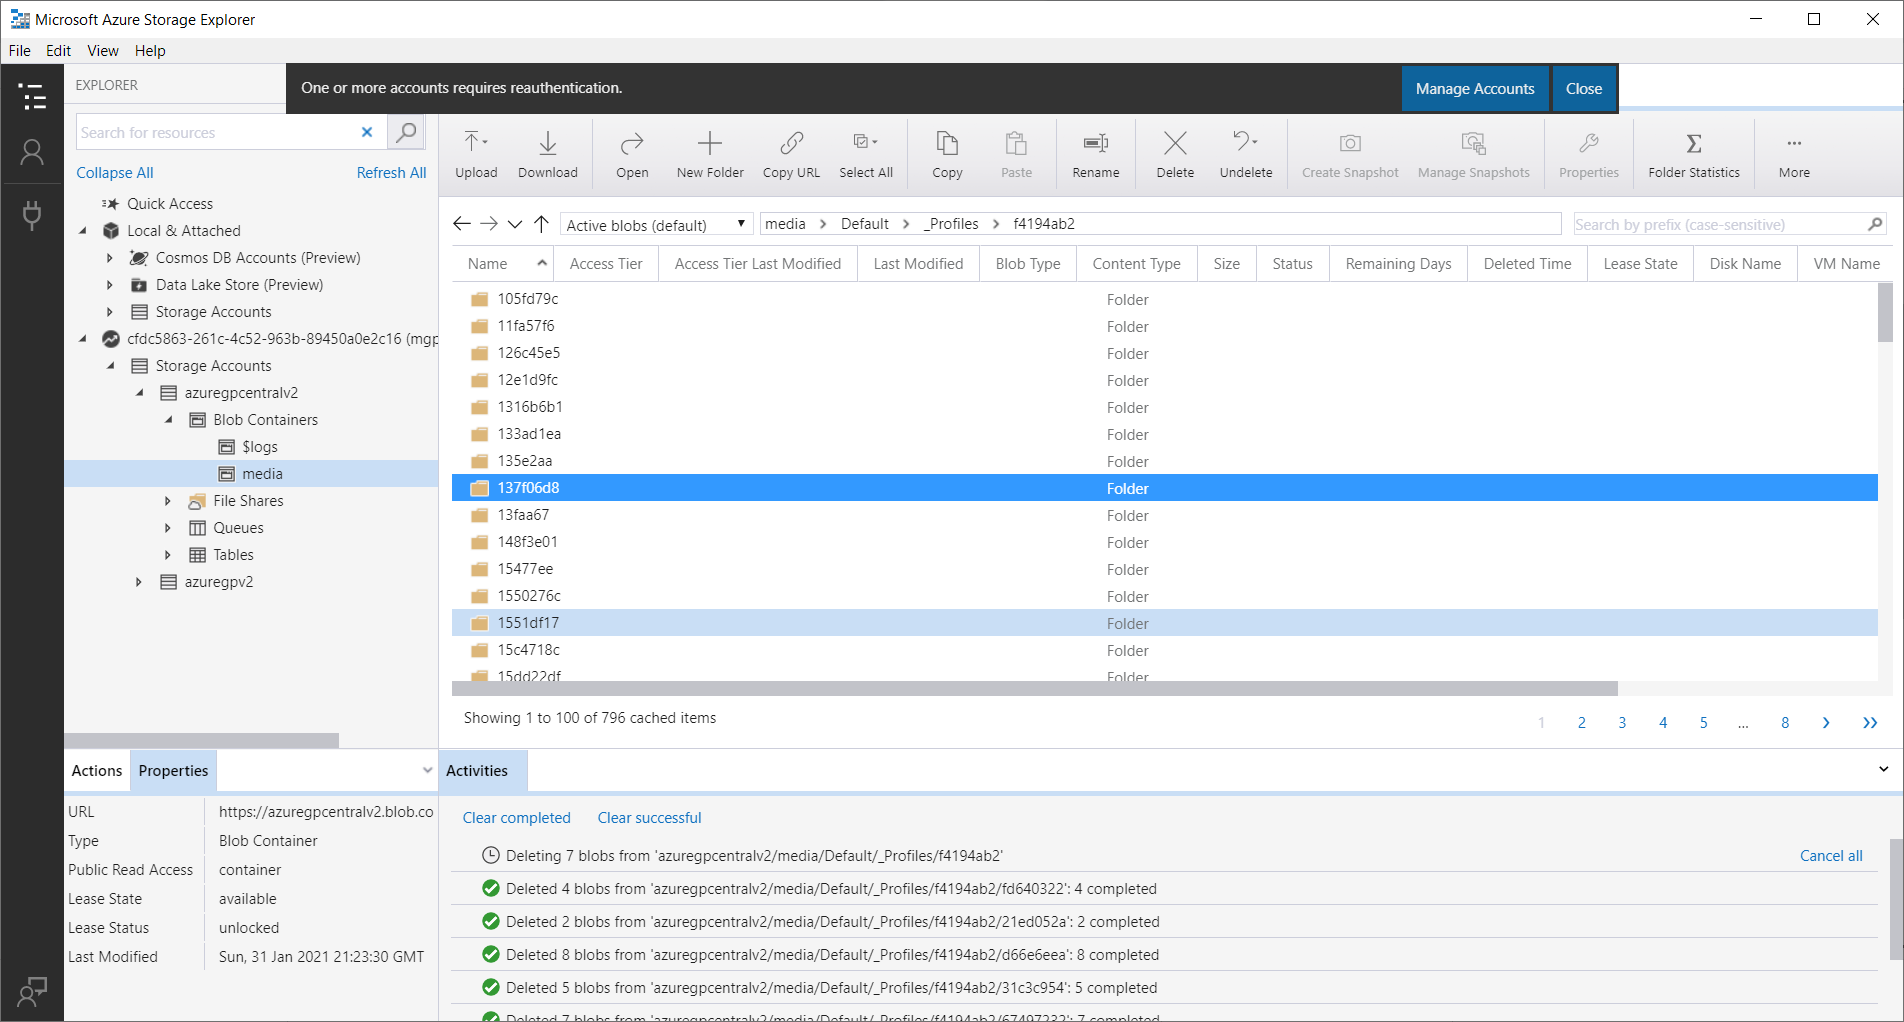Click the prefix search magnifier icon
This screenshot has width=1904, height=1022.
click(1875, 224)
